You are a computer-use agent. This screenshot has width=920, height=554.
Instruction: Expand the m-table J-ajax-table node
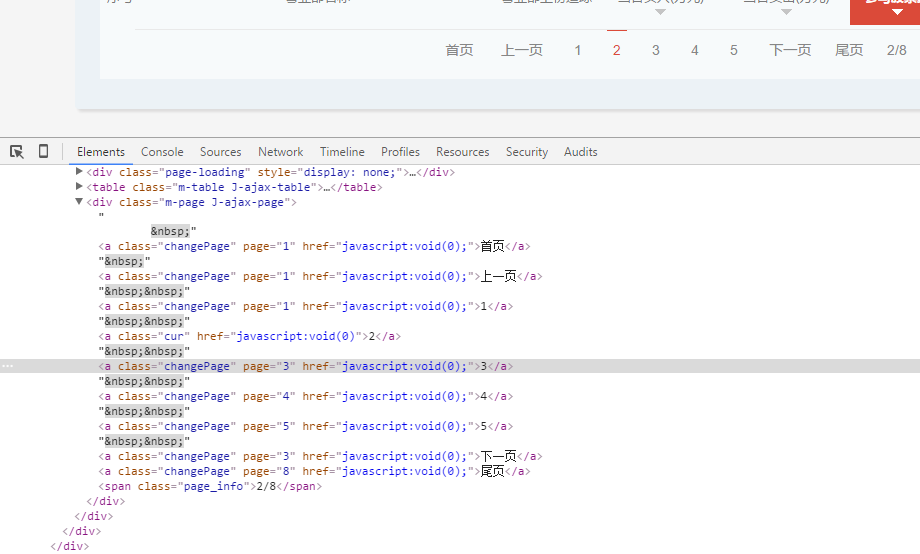pyautogui.click(x=79, y=187)
